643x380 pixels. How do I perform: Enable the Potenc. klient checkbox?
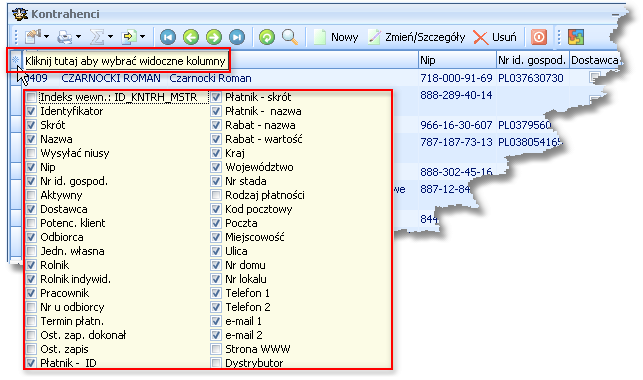(x=31, y=223)
